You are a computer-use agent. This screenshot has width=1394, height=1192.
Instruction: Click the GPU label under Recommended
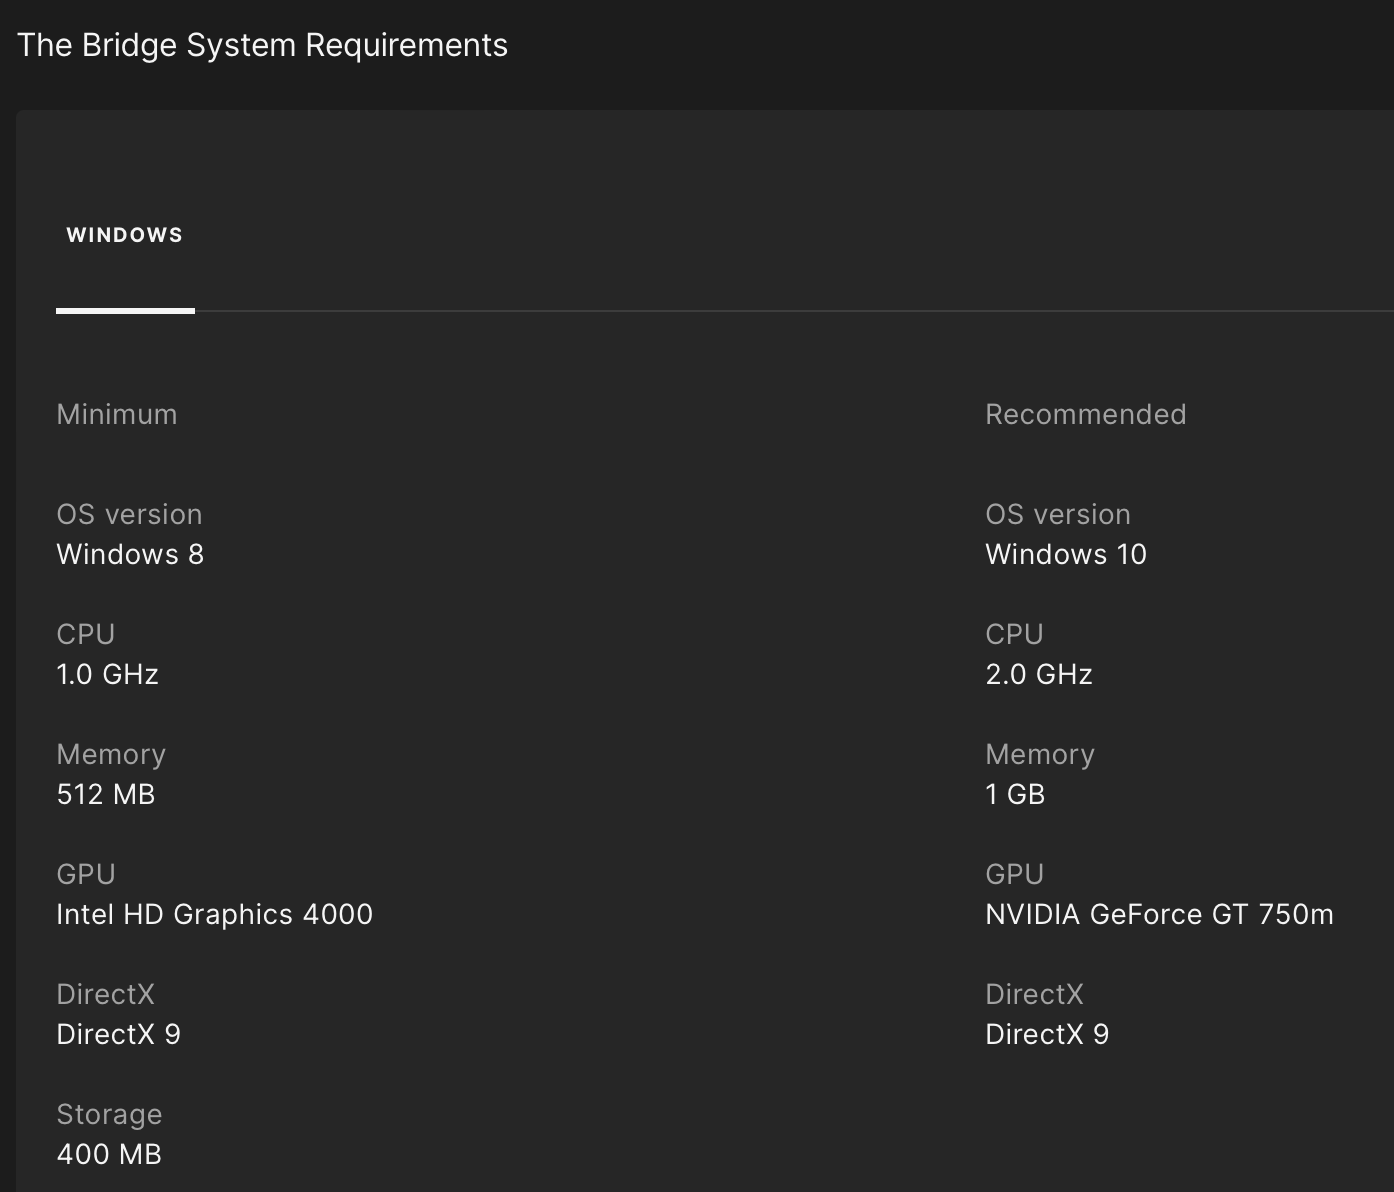(x=1014, y=874)
